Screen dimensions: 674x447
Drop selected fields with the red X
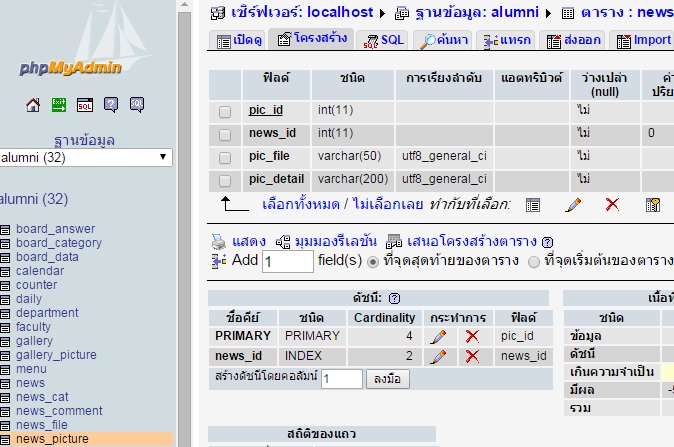coord(612,205)
